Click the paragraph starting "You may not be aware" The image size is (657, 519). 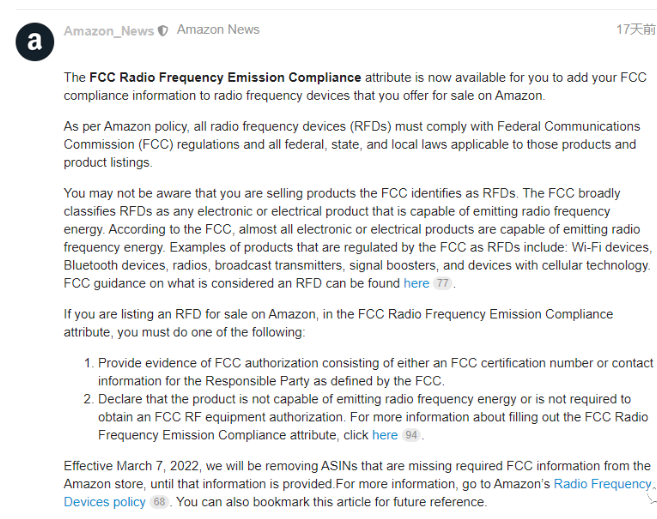358,238
